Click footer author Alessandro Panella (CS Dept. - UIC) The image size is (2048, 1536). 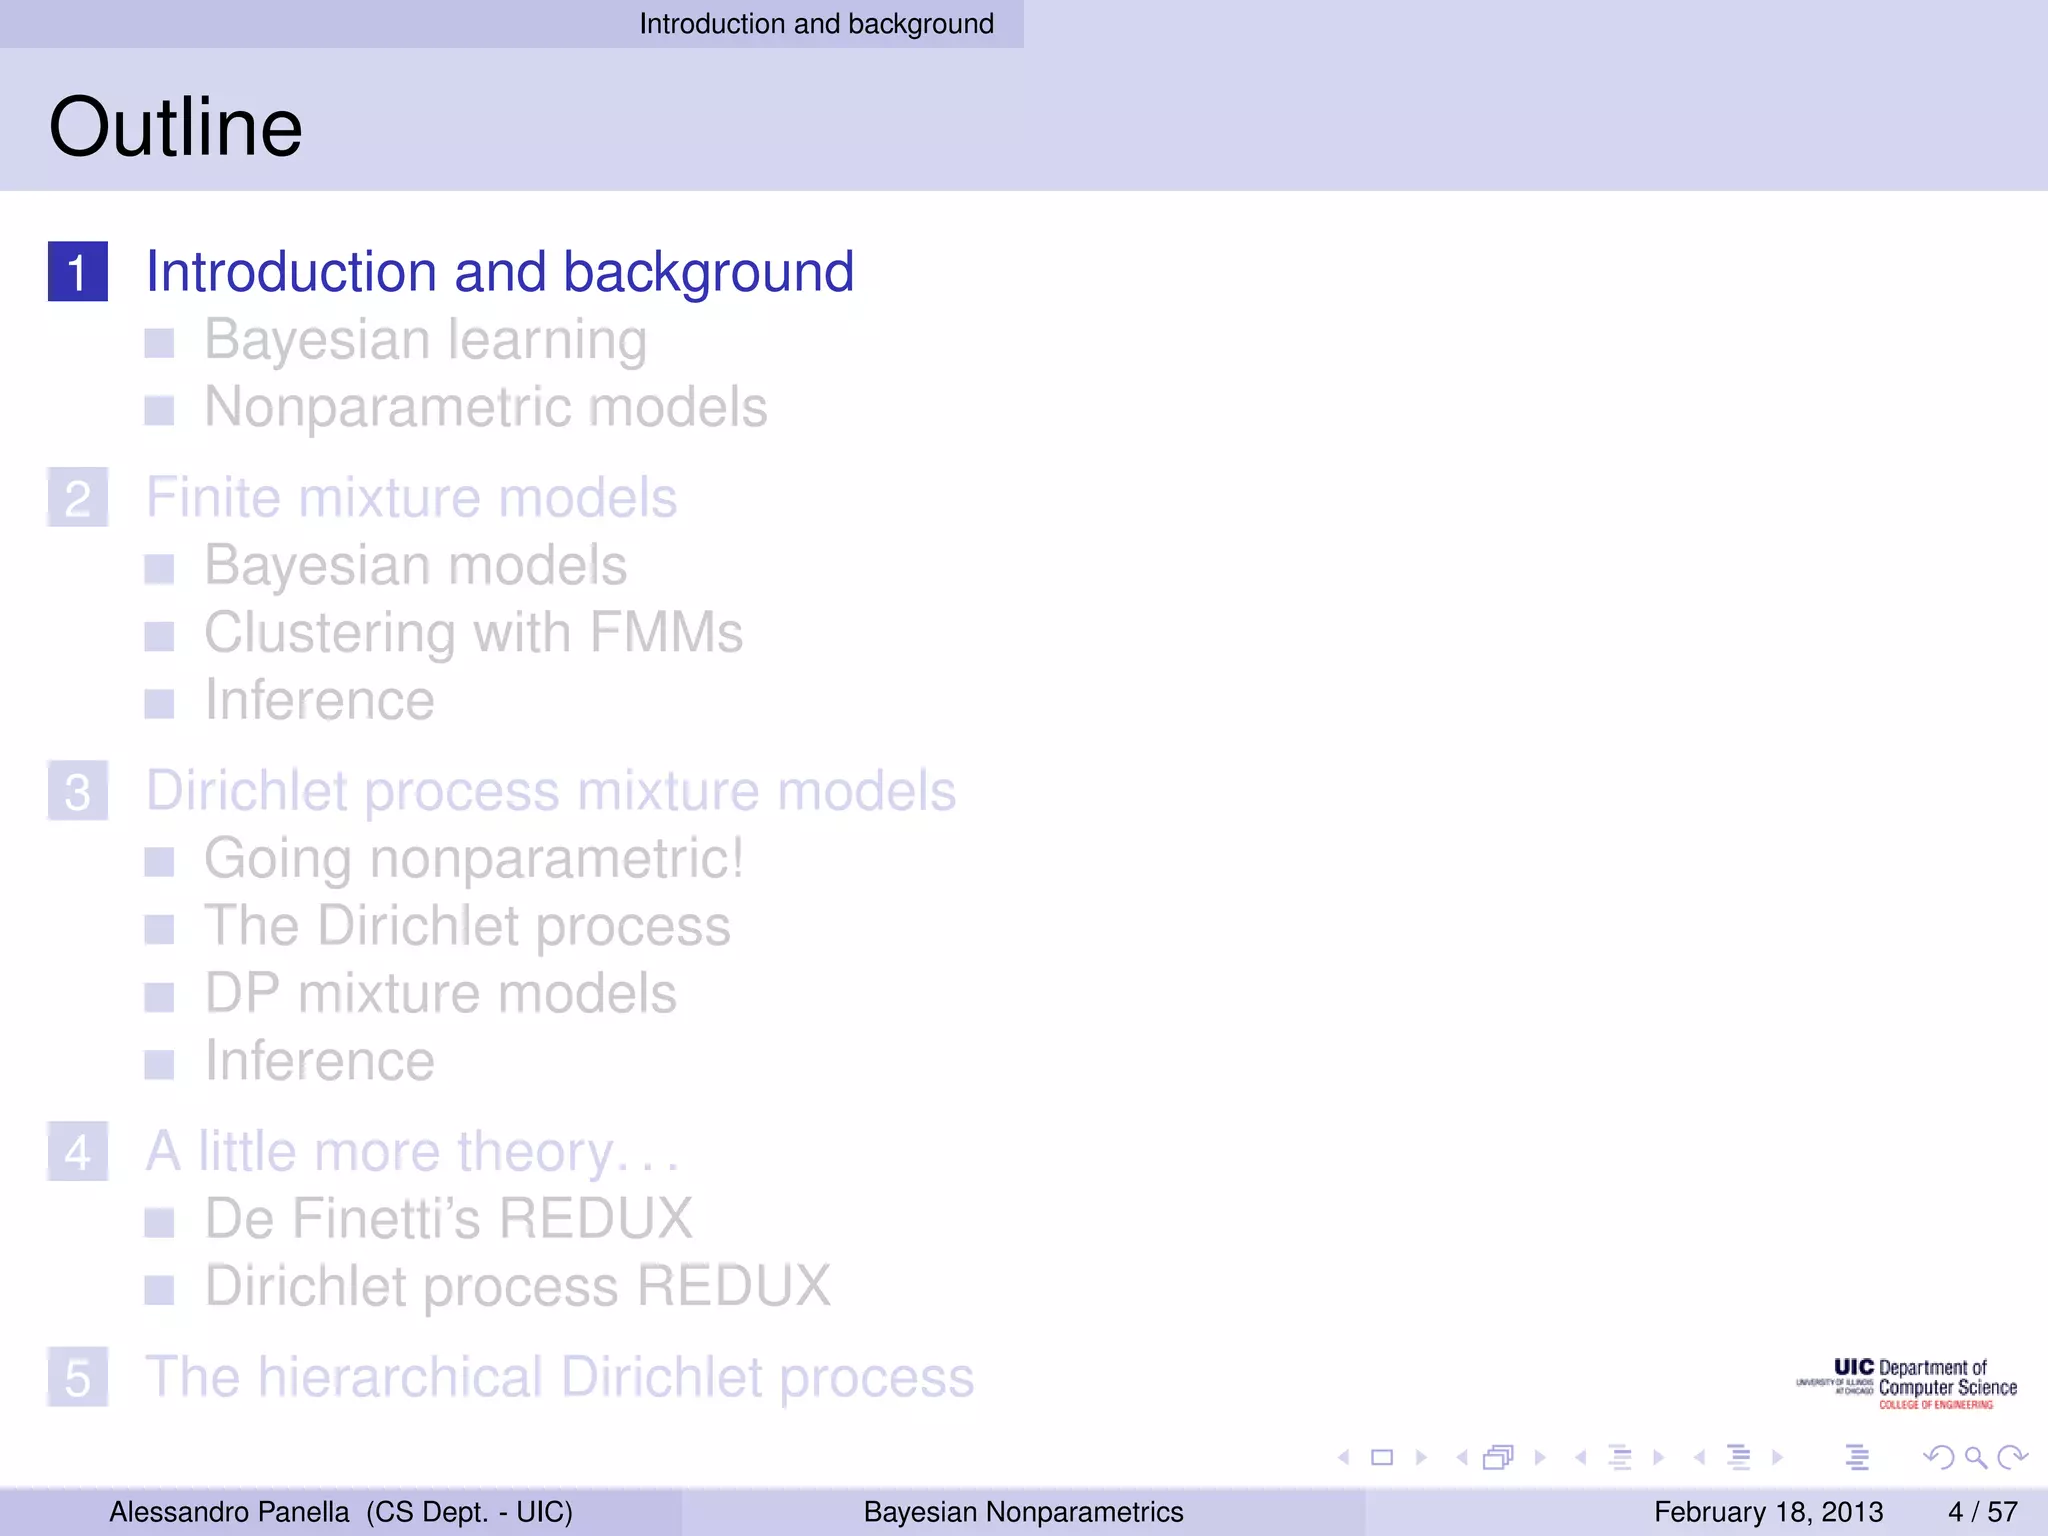(x=341, y=1512)
